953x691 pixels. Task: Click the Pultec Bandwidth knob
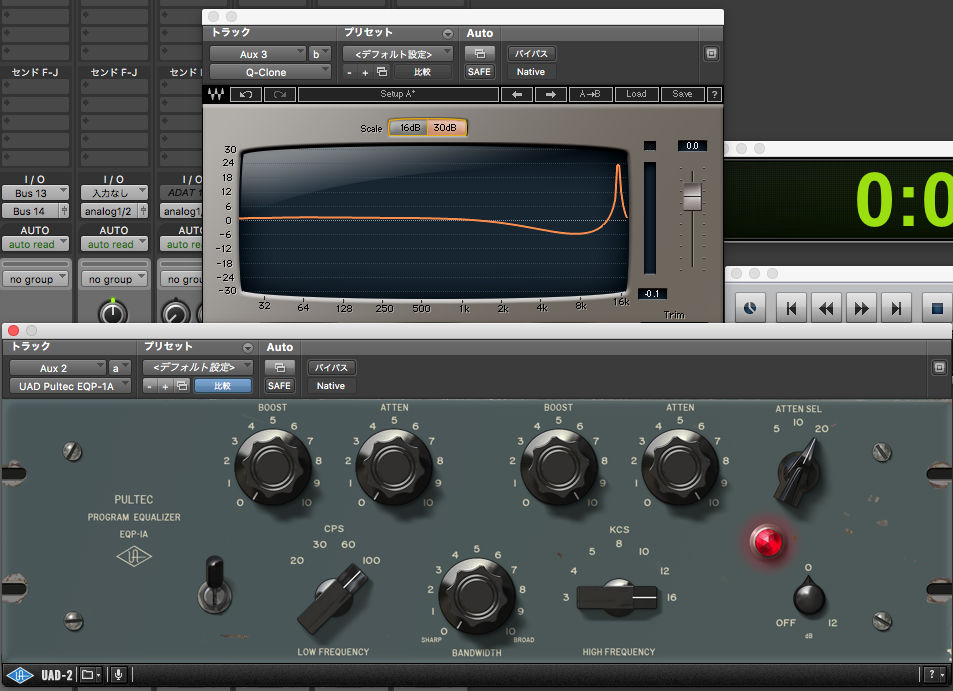[x=476, y=596]
